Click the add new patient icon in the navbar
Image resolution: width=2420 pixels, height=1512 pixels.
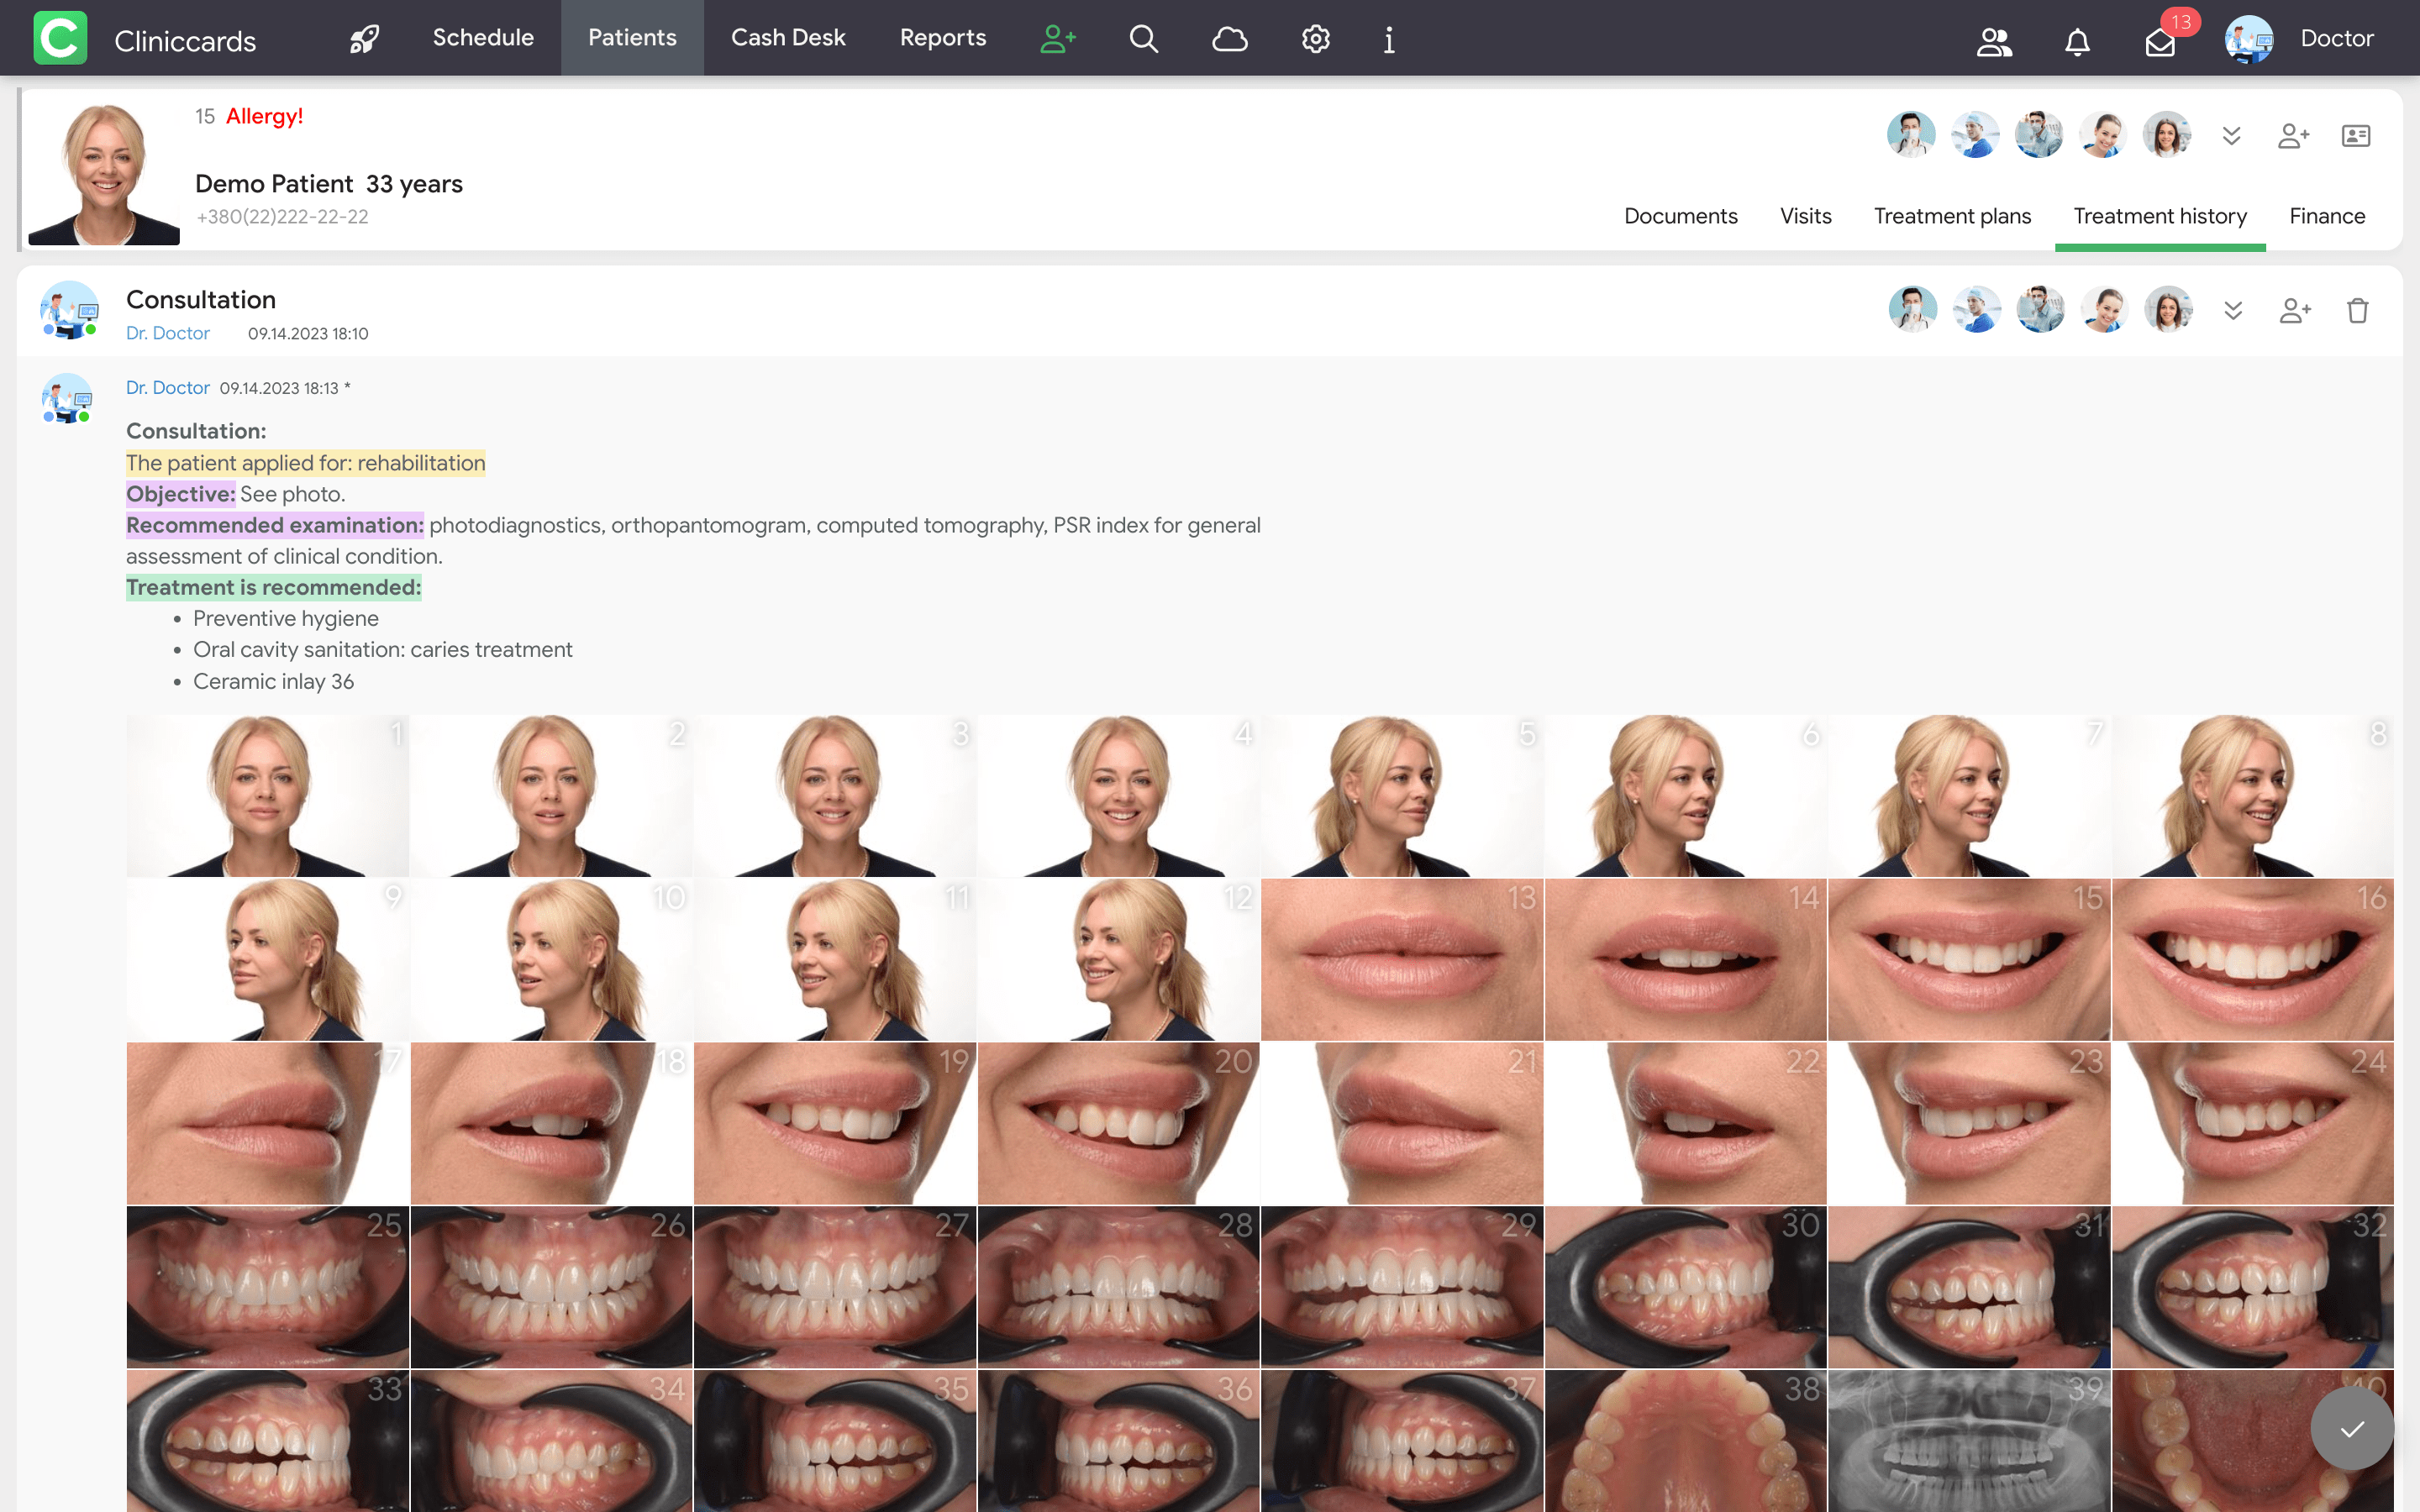(x=1057, y=39)
